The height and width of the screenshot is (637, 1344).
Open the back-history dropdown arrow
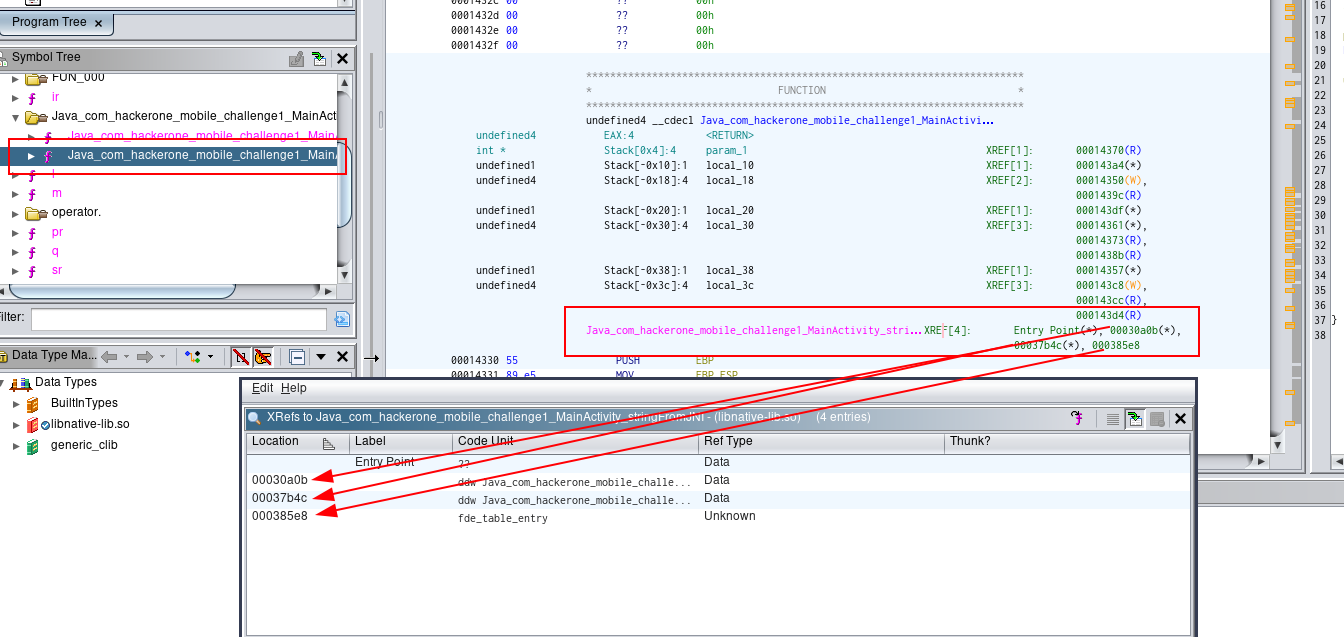point(126,357)
